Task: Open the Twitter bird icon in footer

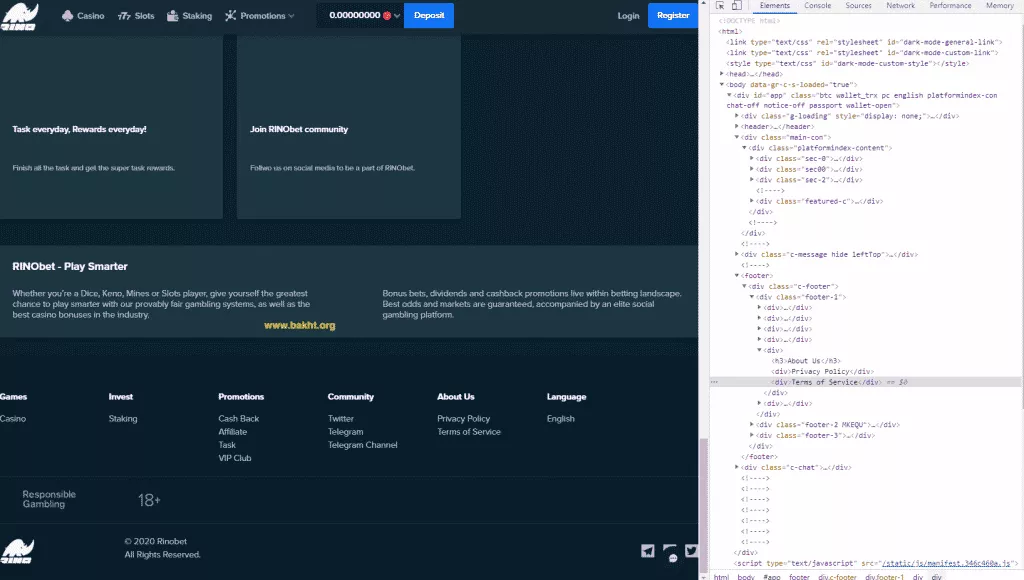Action: [691, 551]
